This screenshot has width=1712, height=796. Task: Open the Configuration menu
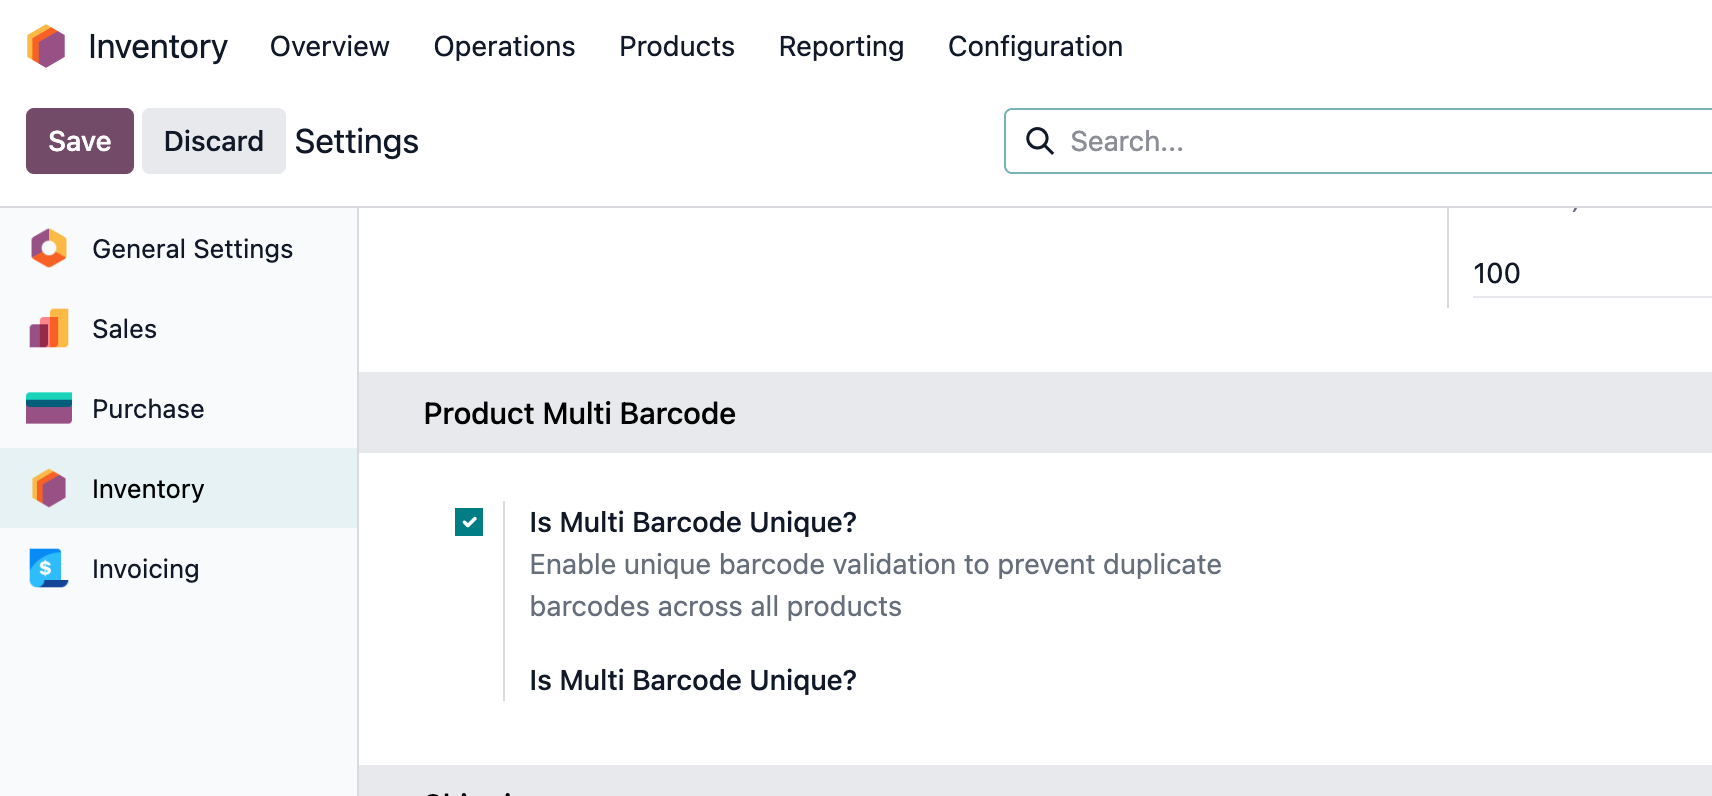[1035, 46]
